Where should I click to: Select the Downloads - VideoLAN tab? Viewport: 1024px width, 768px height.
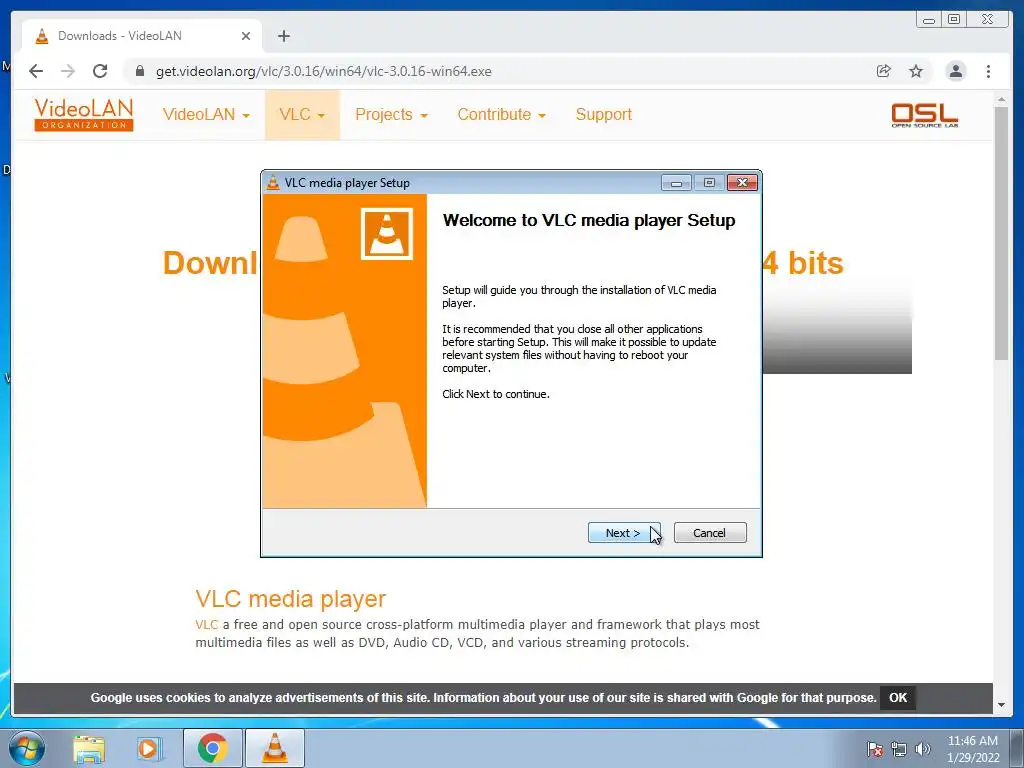pyautogui.click(x=142, y=36)
